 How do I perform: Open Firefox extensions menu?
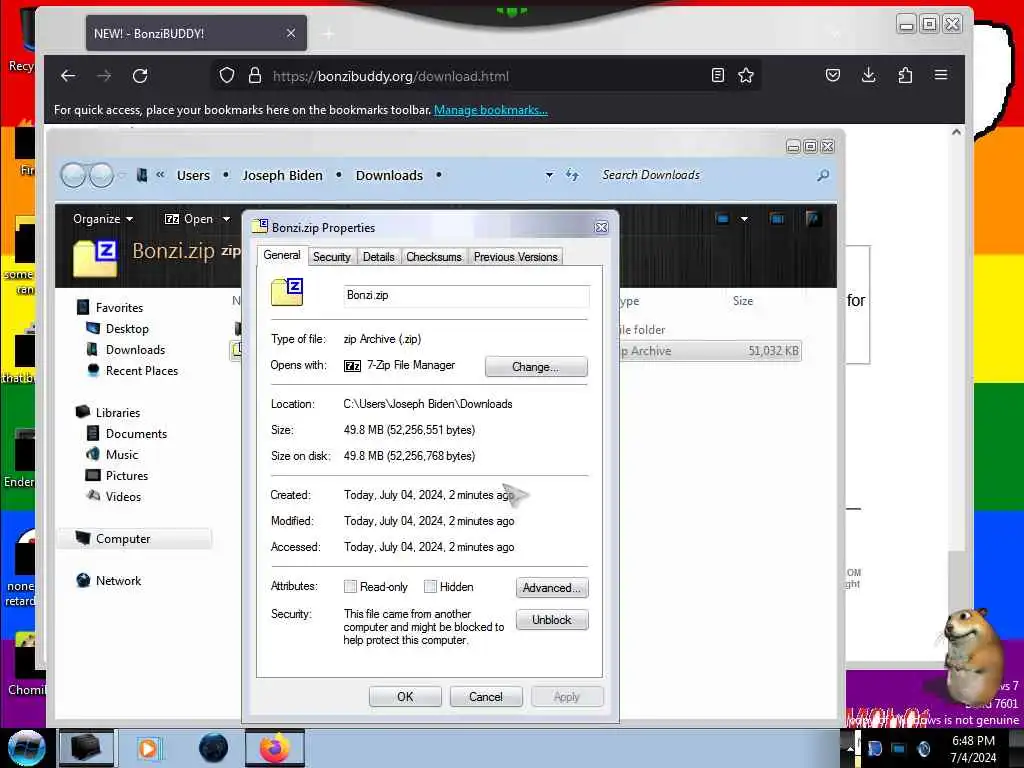point(905,75)
